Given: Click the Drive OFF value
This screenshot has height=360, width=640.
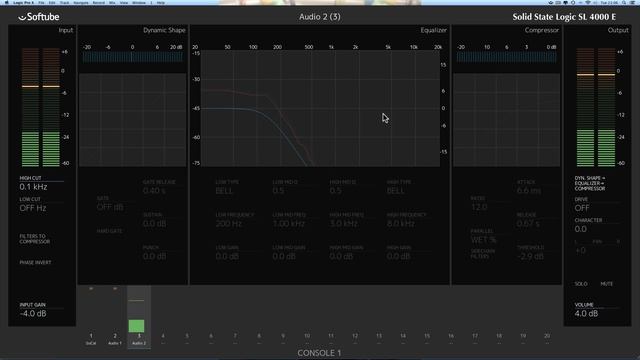Looking at the screenshot, I should pos(582,208).
